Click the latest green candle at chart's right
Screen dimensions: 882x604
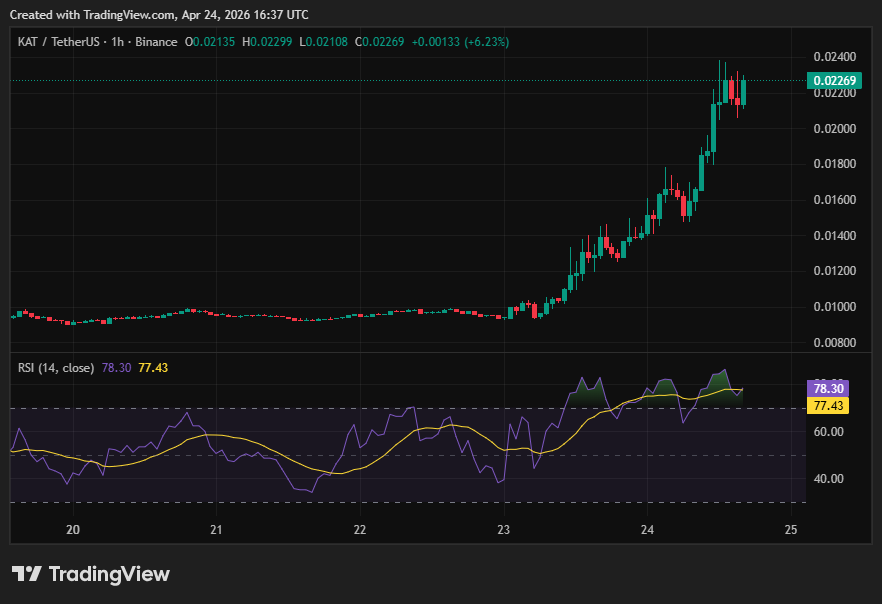pos(743,92)
